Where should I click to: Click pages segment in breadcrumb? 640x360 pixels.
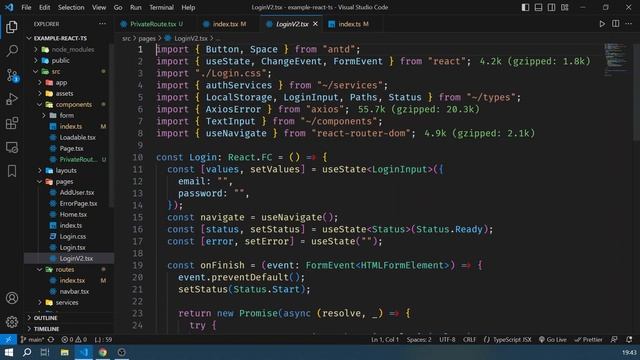click(147, 38)
